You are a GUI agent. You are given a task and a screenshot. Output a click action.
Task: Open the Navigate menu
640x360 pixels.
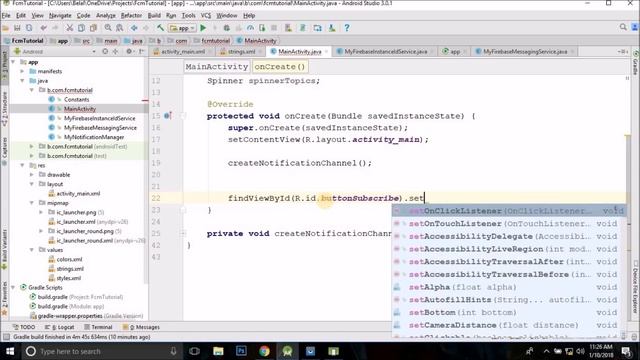click(60, 16)
